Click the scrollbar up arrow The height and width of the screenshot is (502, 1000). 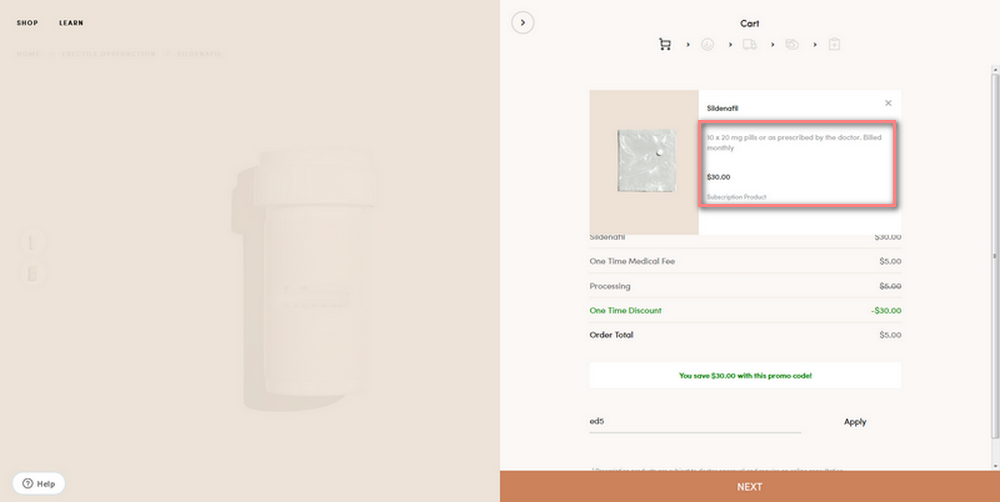coord(995,68)
